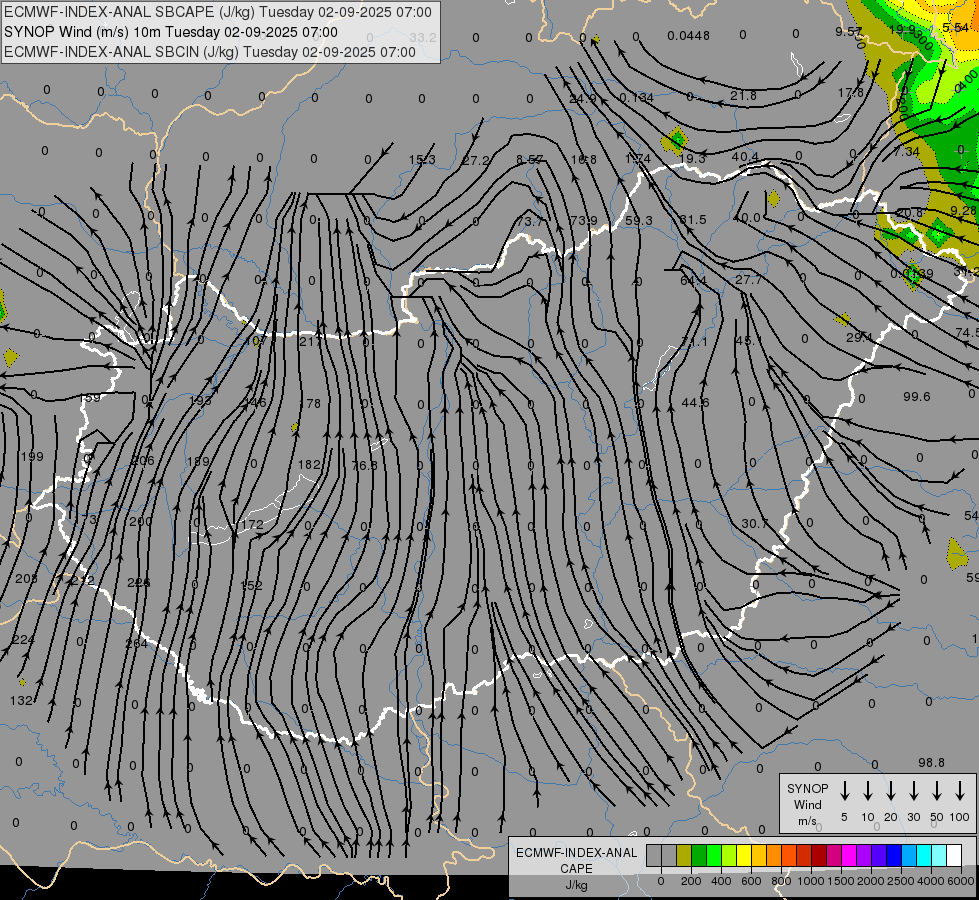
Task: Click the faded 33.2 value near the title box
Action: click(423, 37)
